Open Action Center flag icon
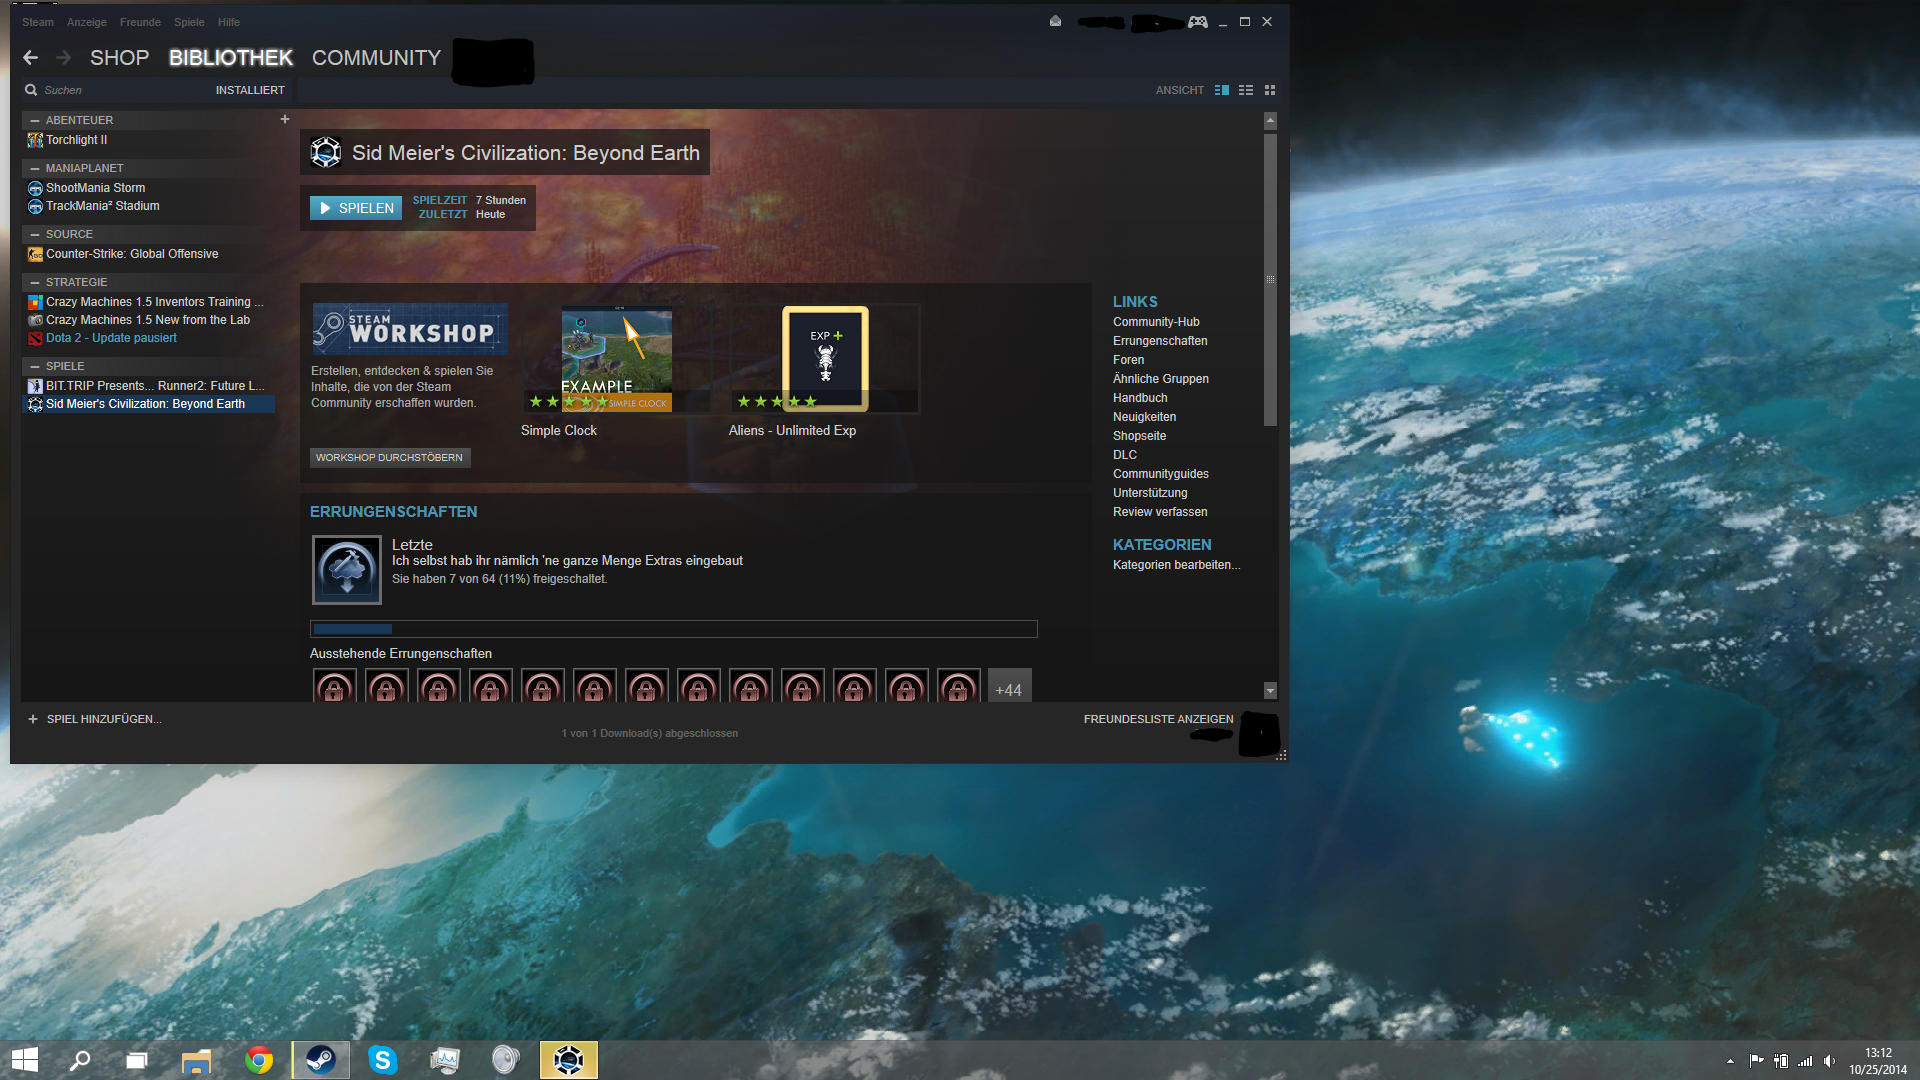Viewport: 1920px width, 1080px height. 1756,1061
